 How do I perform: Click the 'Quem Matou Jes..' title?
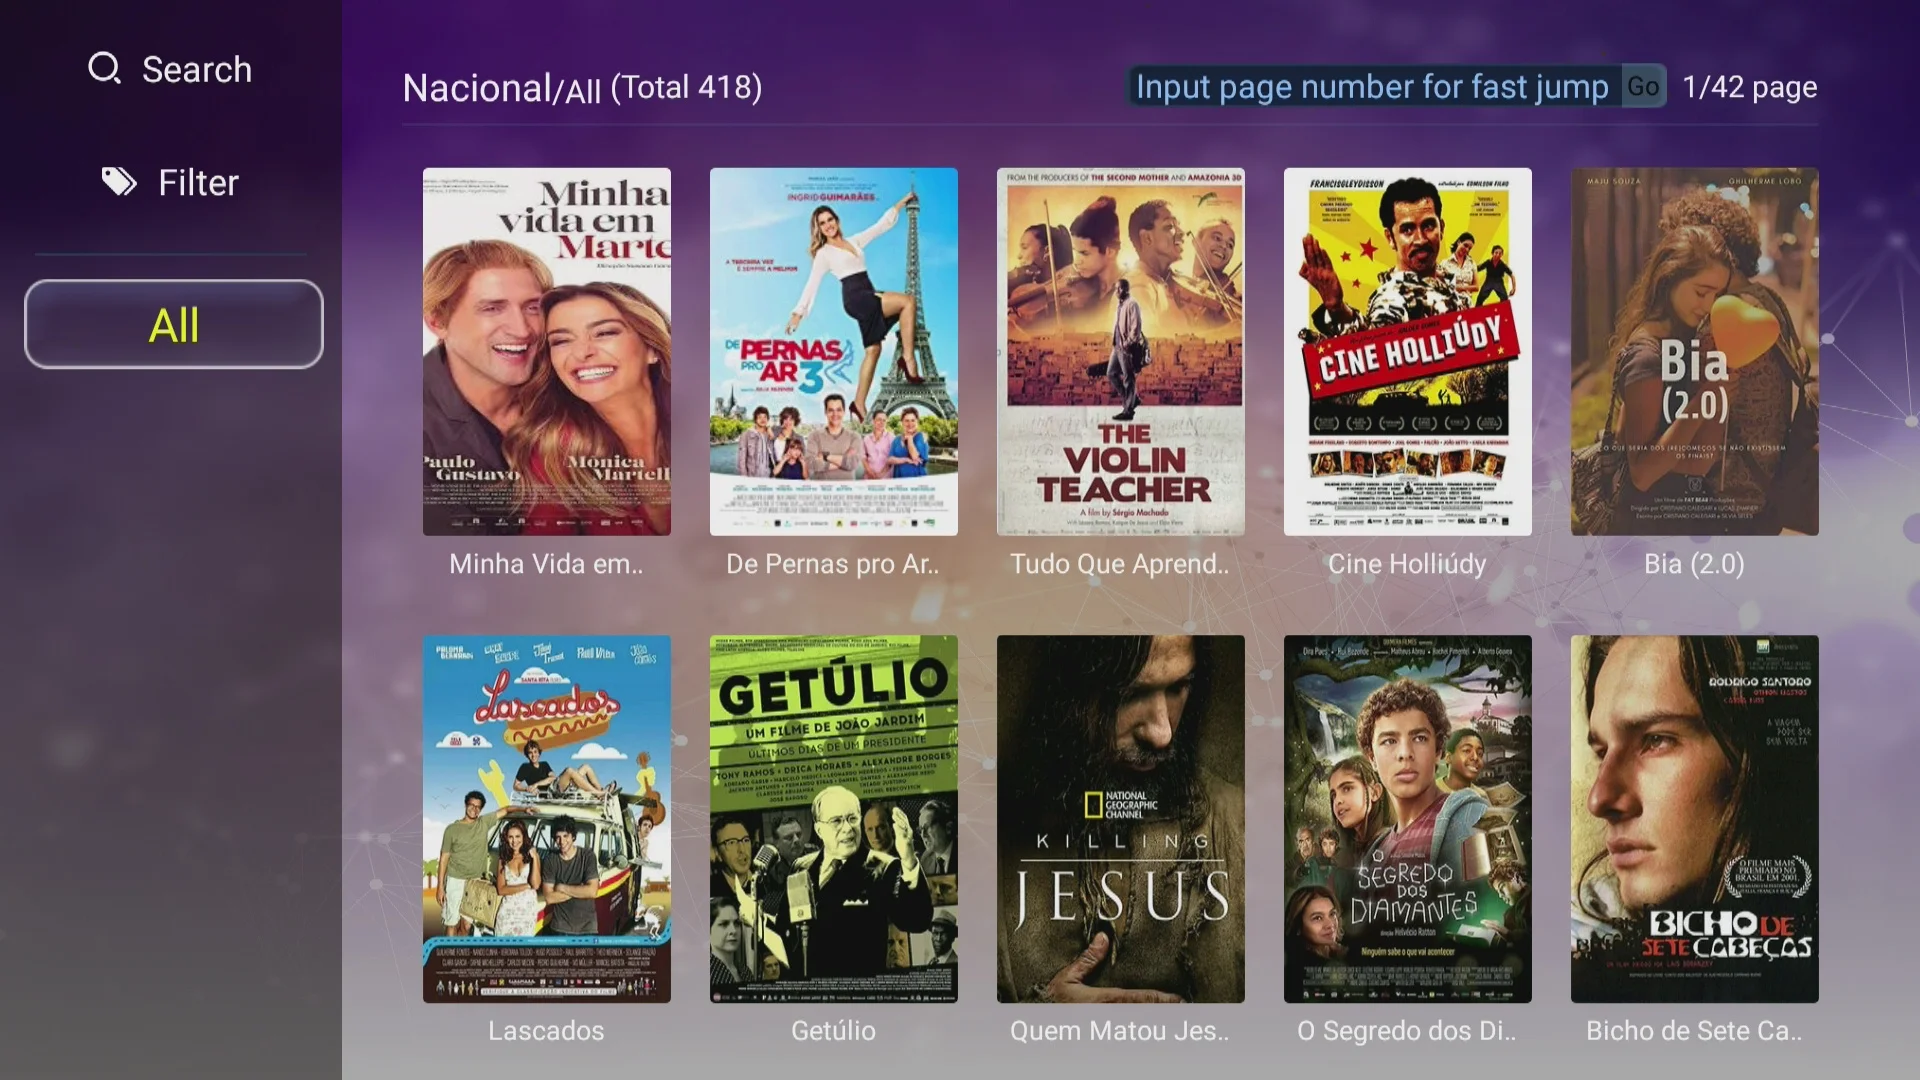pos(1120,1031)
